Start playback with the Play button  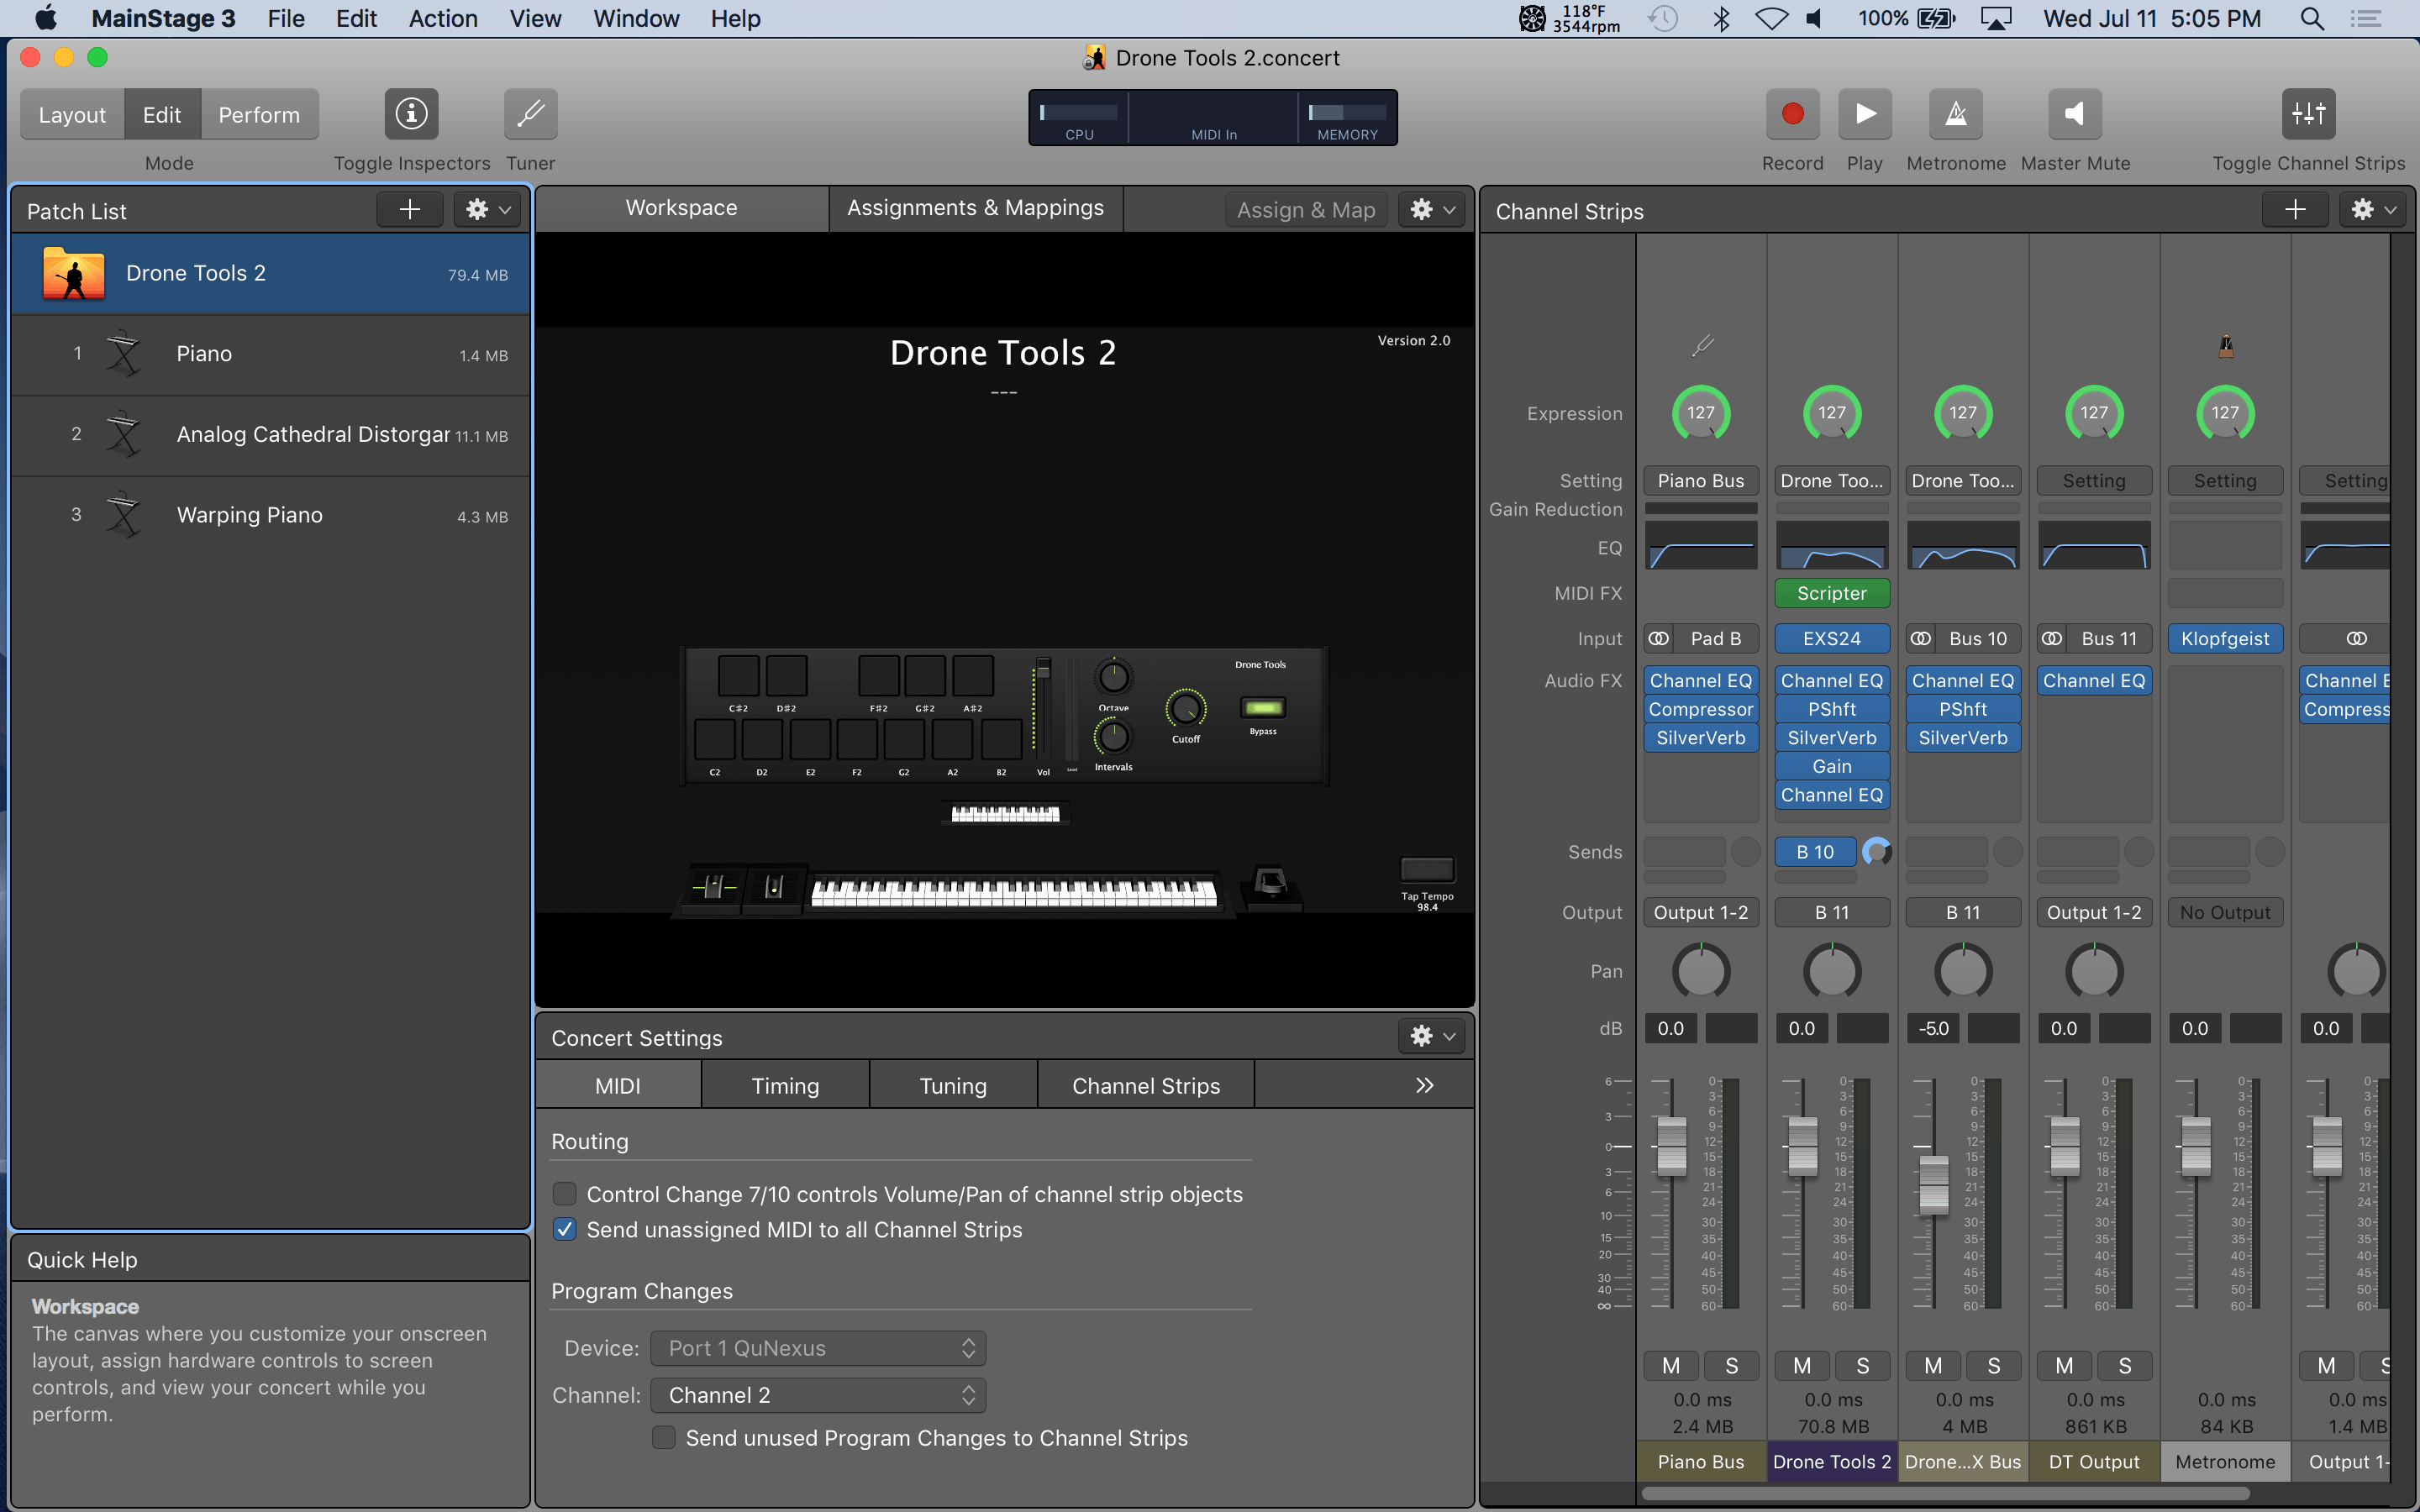[1864, 114]
